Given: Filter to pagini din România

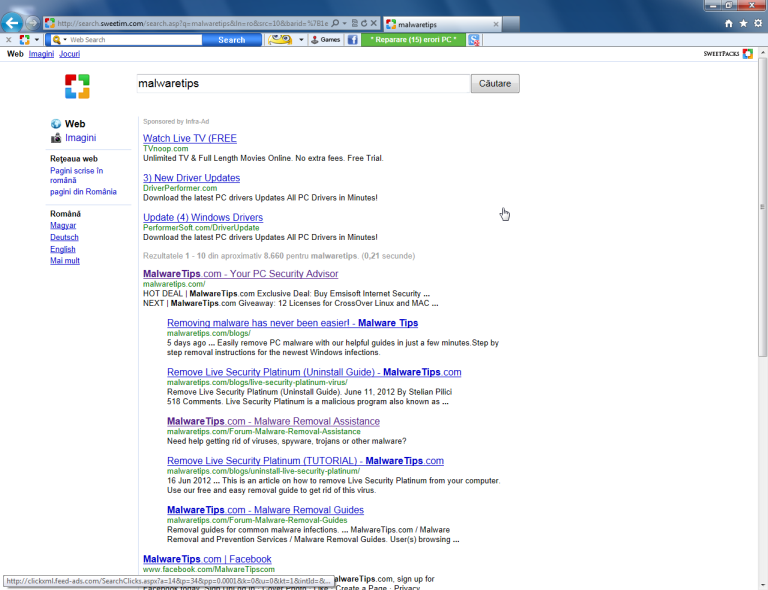Looking at the screenshot, I should [83, 191].
